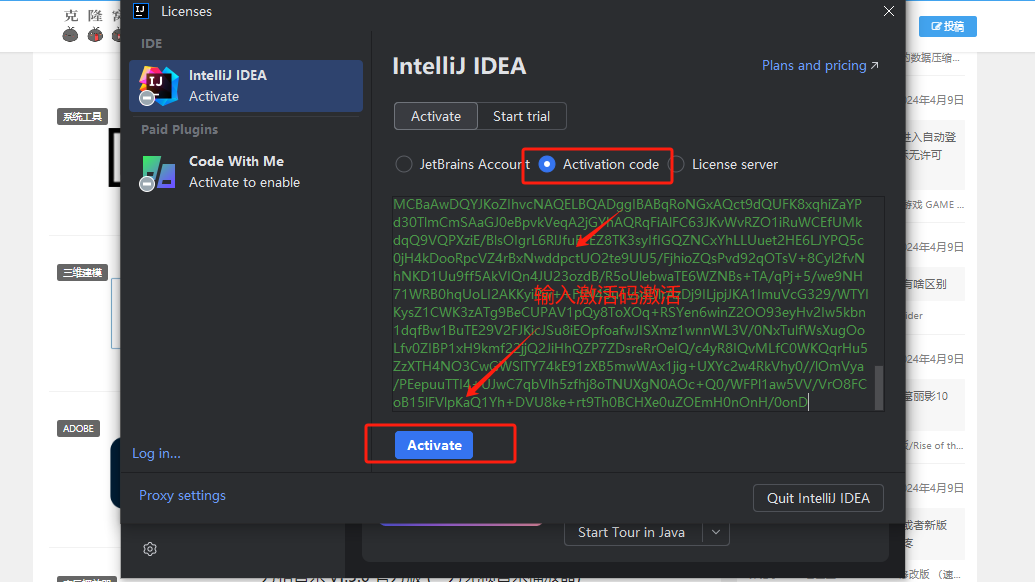Switch to the Activate tab

(x=436, y=116)
